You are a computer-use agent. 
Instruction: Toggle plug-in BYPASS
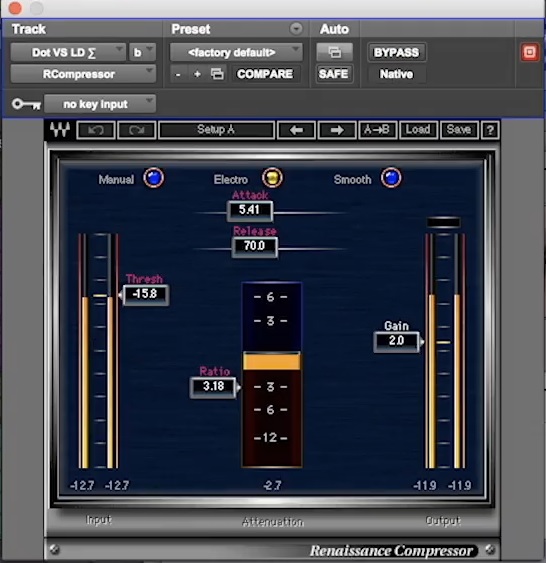pos(396,53)
